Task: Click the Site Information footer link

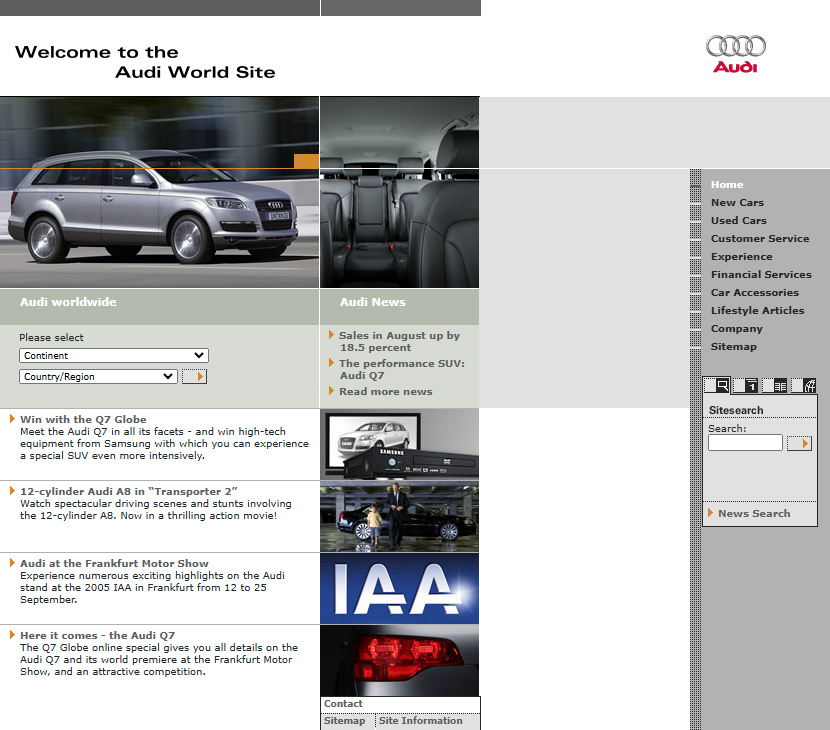Action: tap(420, 720)
